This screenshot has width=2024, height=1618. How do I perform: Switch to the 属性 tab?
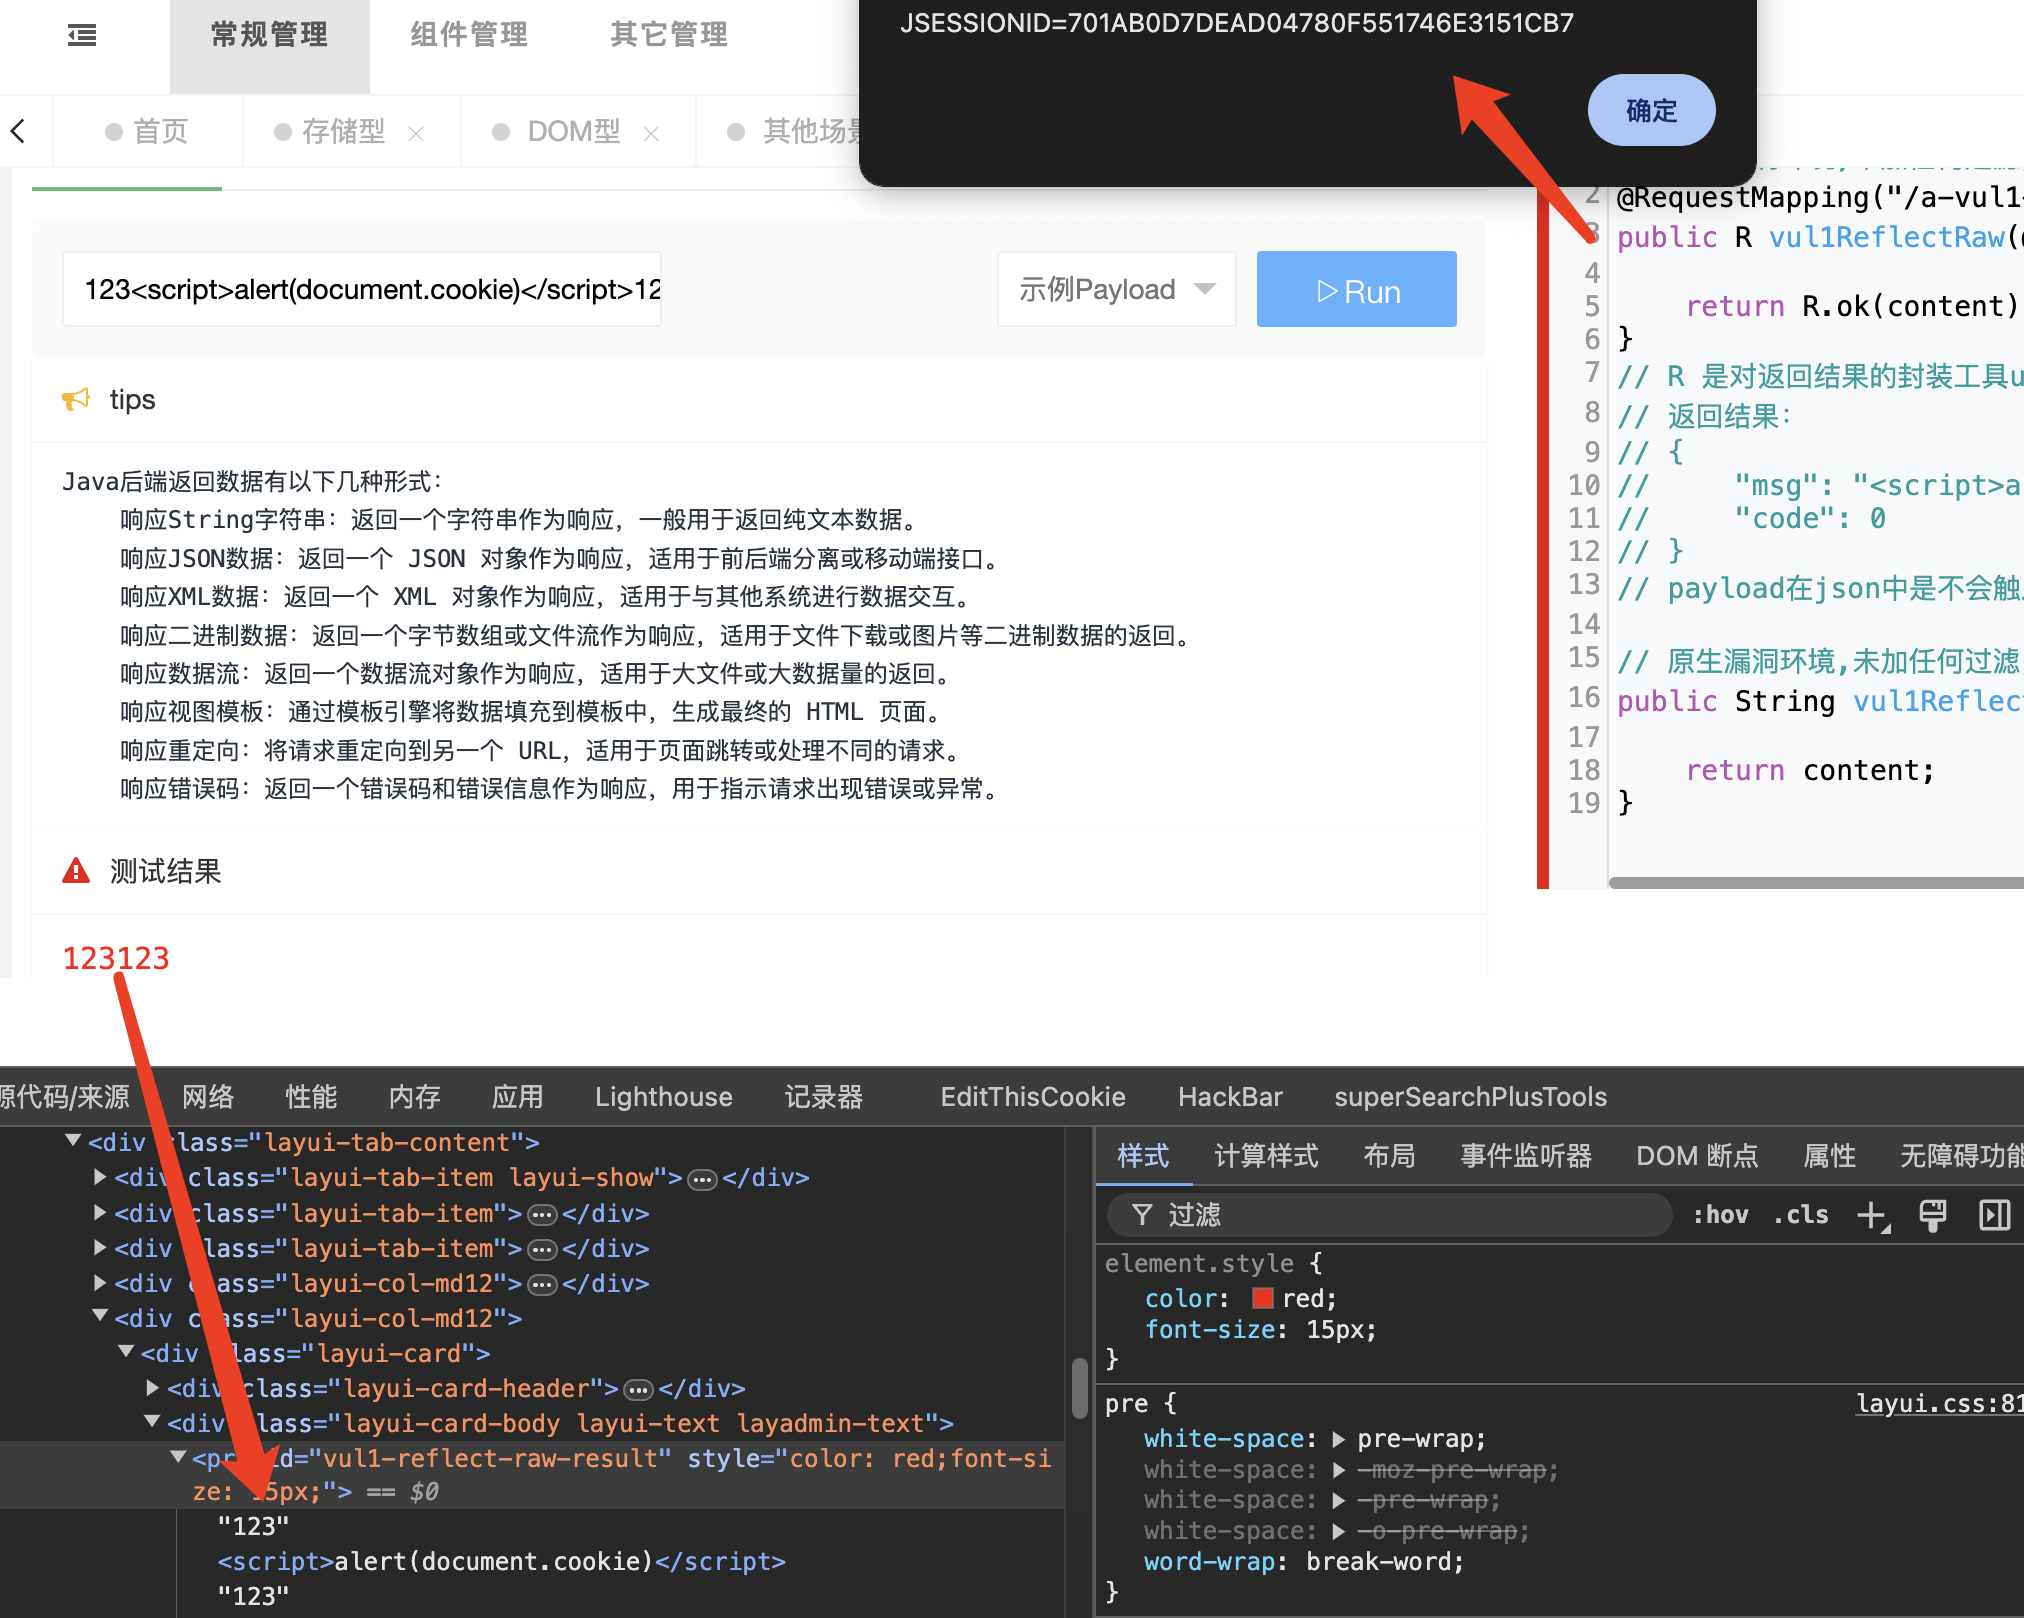pos(1829,1157)
